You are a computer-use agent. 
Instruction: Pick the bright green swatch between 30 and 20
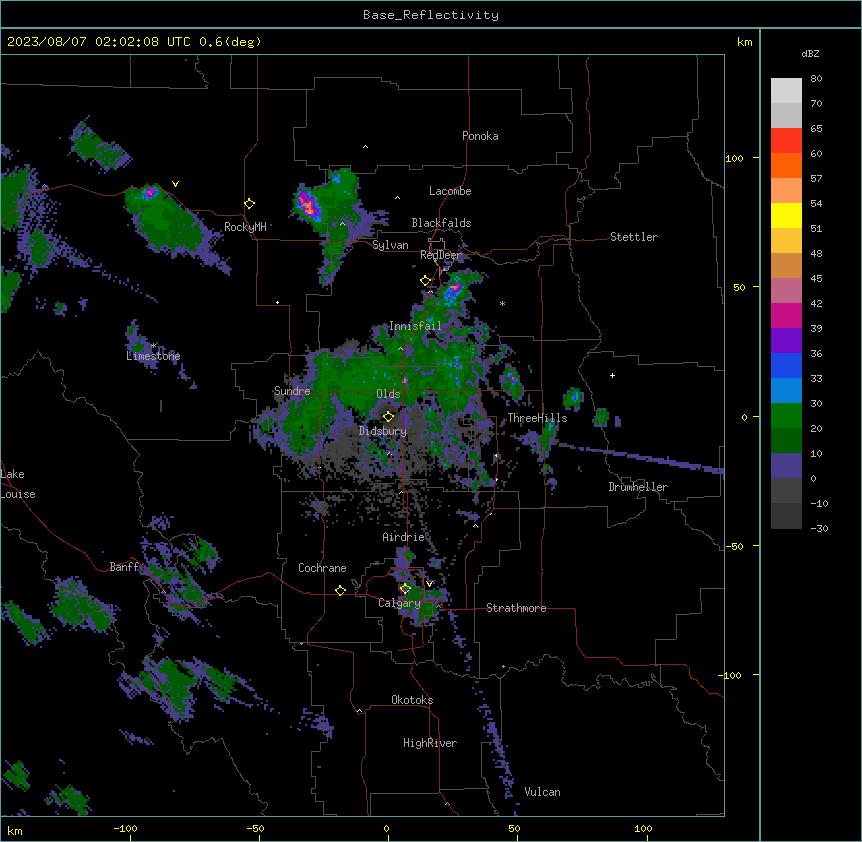click(x=786, y=416)
